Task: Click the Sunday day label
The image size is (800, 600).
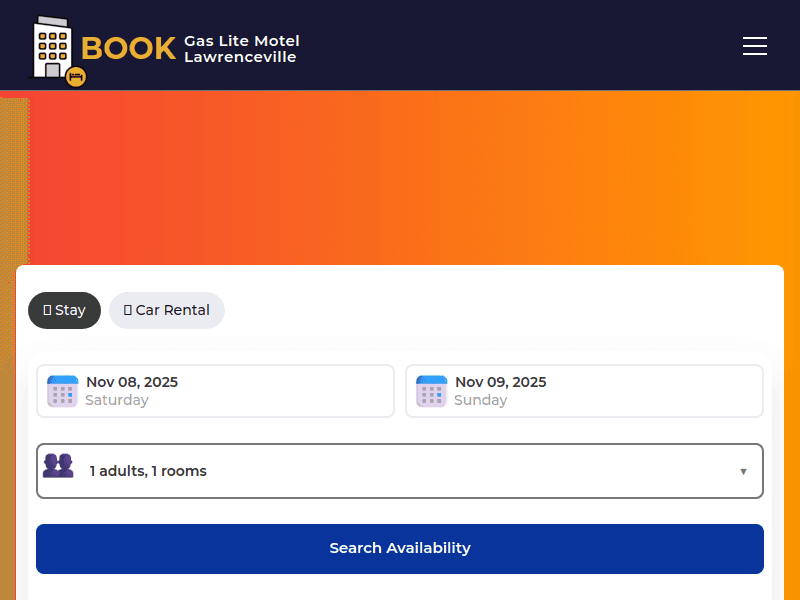Action: click(480, 400)
